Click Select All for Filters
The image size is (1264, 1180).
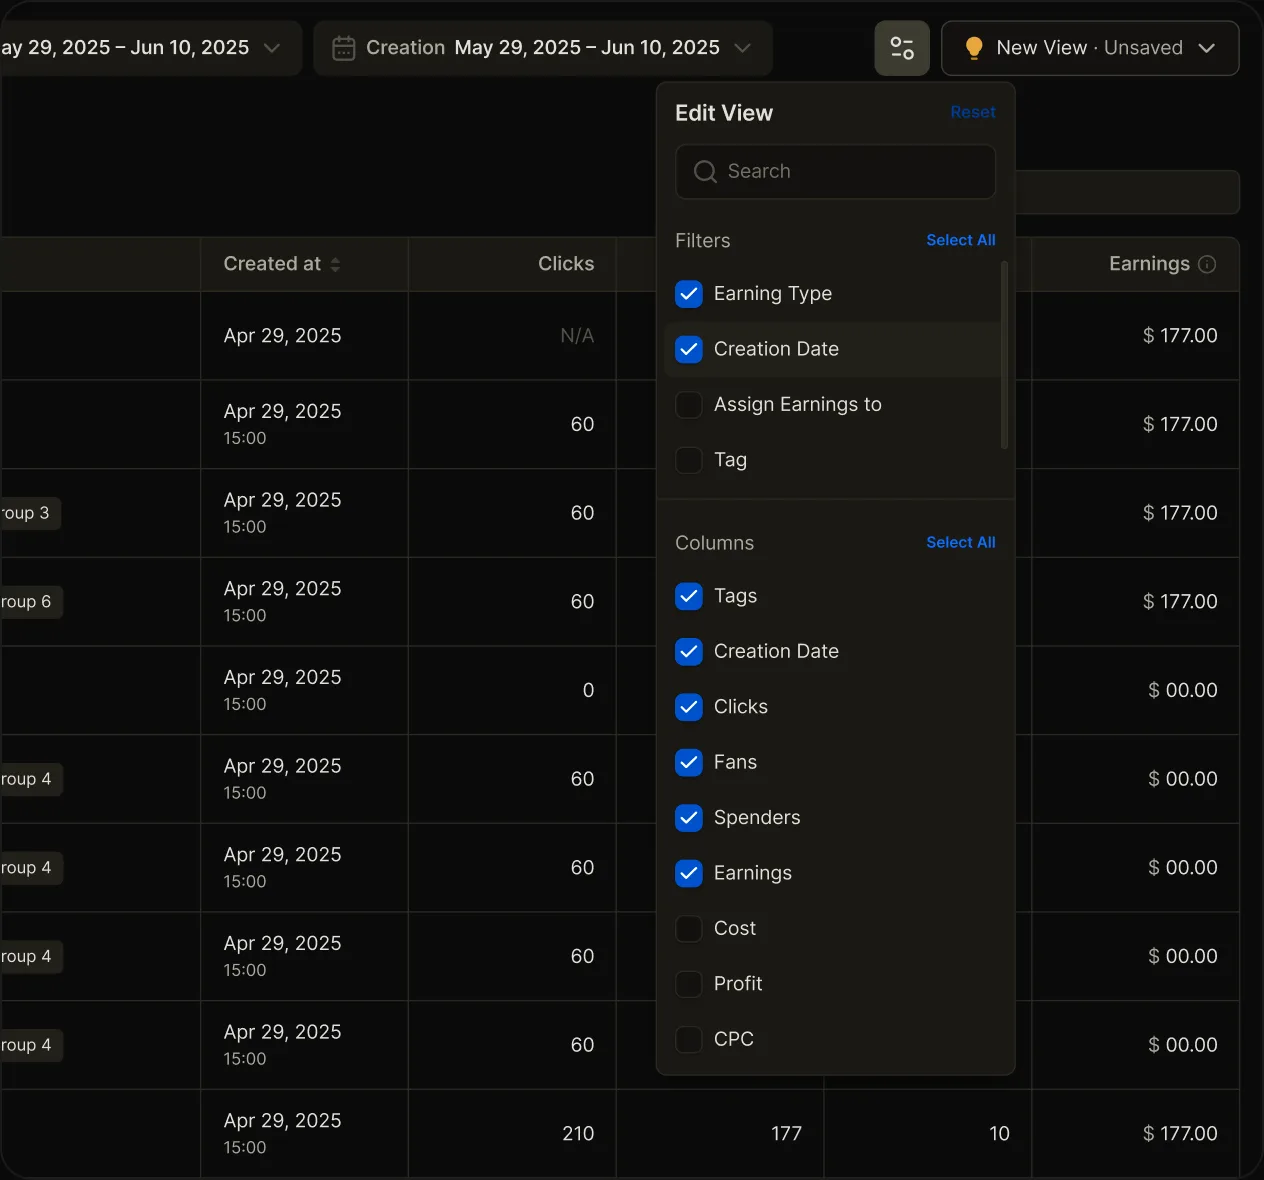(x=961, y=240)
